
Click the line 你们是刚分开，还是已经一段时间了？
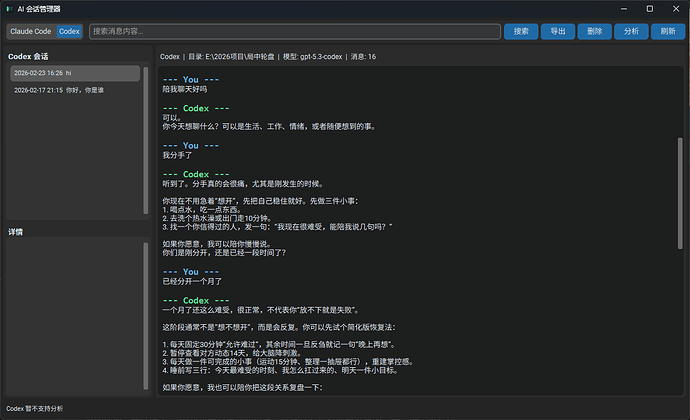[224, 253]
